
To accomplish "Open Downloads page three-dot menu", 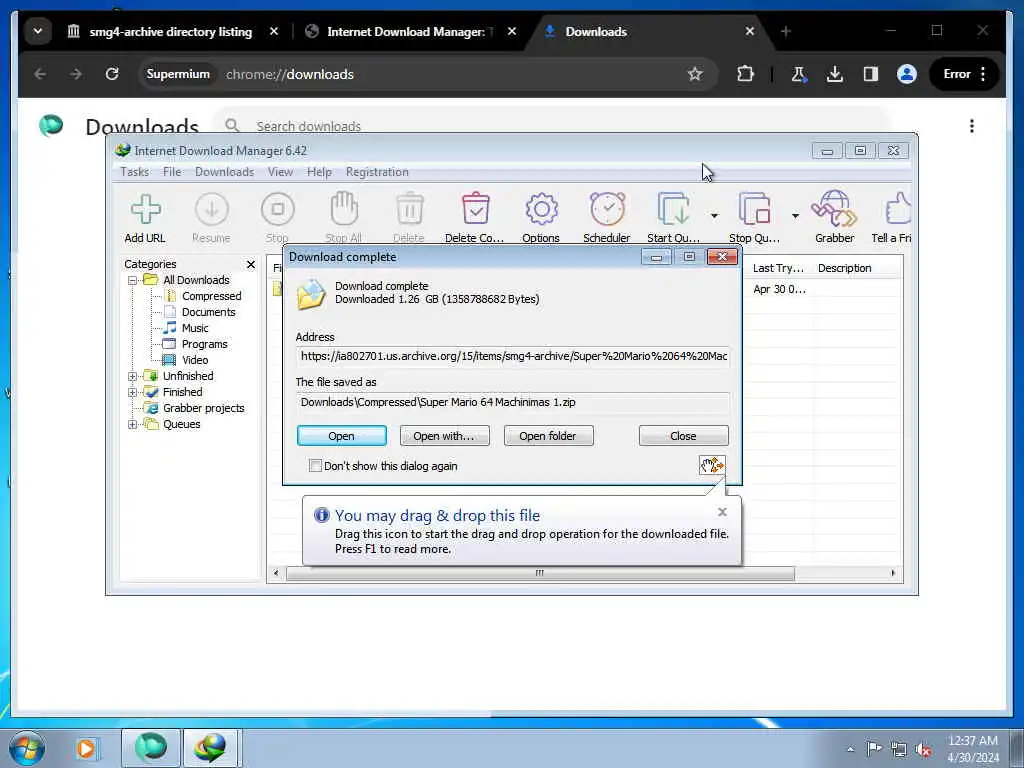I will pyautogui.click(x=972, y=126).
